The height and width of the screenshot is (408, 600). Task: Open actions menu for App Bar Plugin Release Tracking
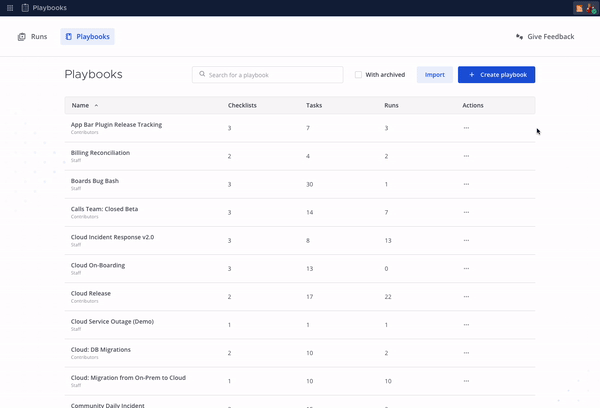(466, 128)
